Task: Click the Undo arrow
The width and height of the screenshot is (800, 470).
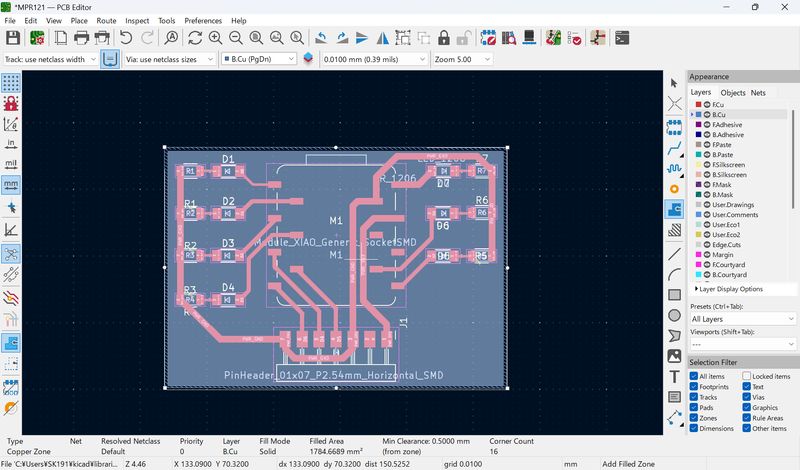Action: click(x=126, y=38)
